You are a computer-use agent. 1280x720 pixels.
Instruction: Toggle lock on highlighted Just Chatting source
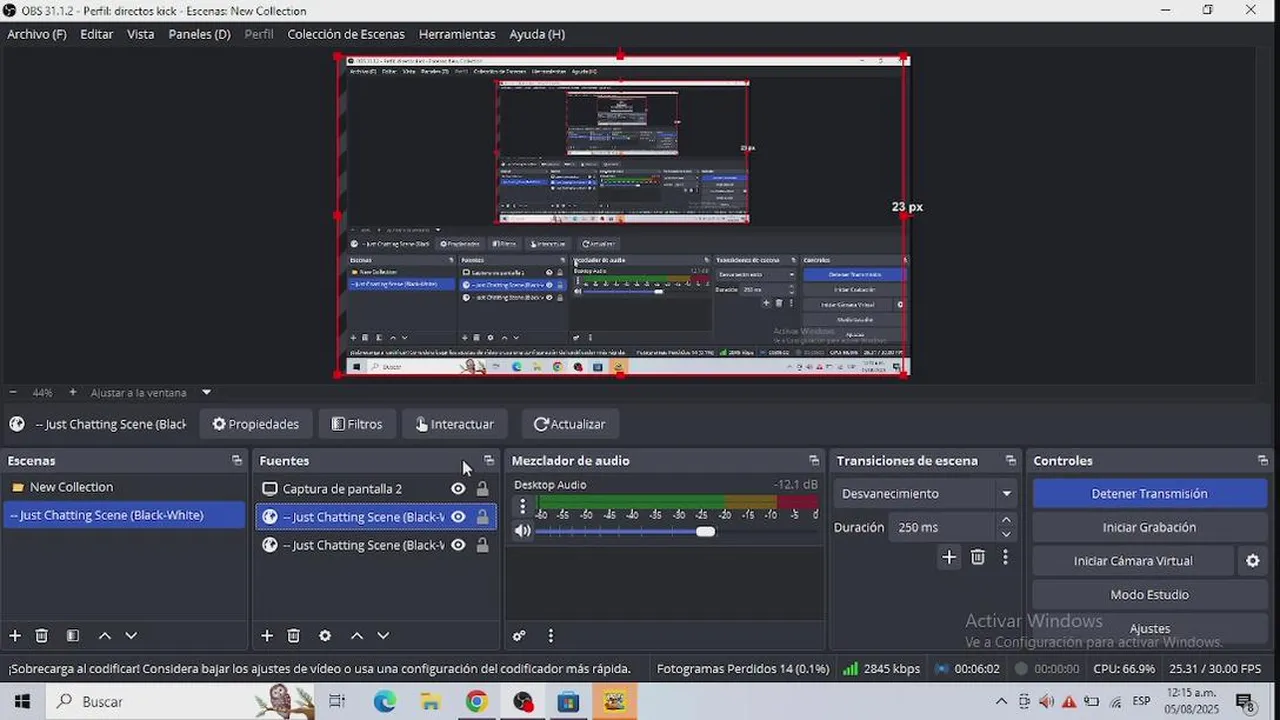point(482,517)
